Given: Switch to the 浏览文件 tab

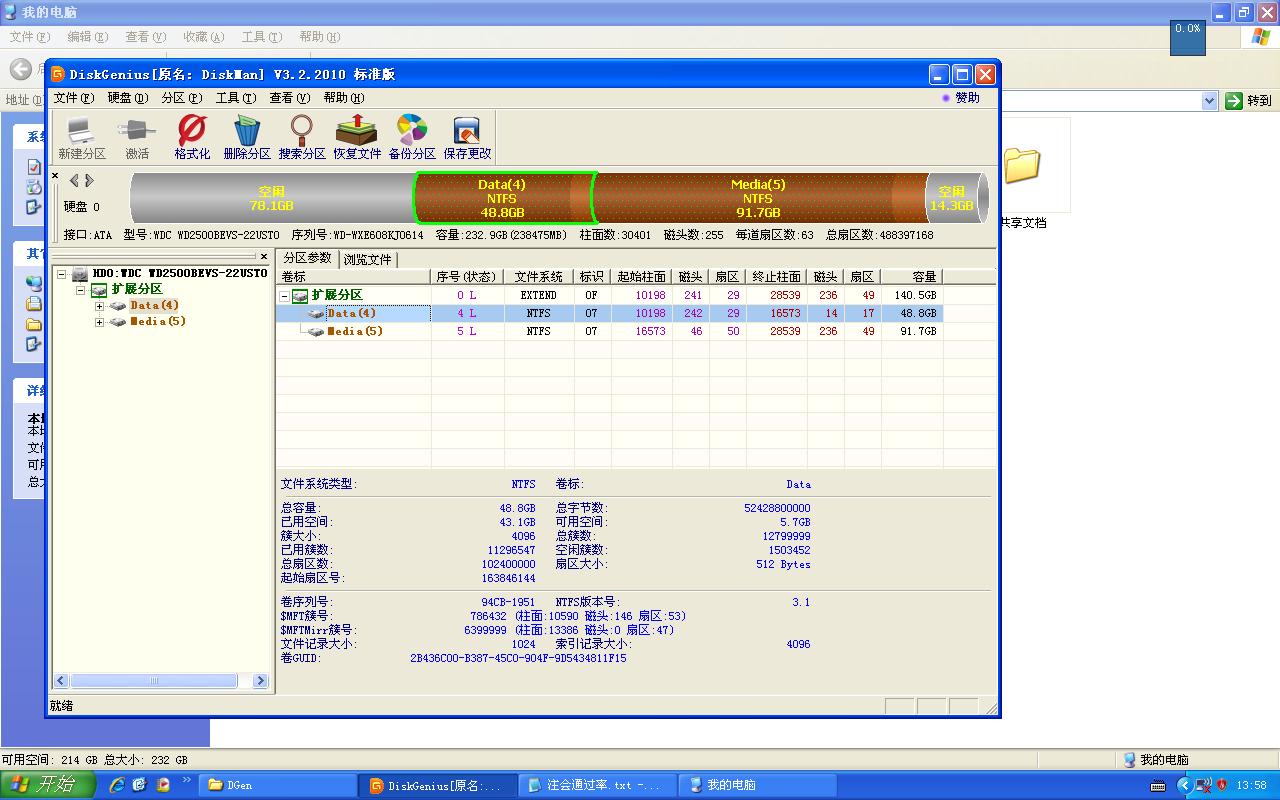Looking at the screenshot, I should 367,259.
